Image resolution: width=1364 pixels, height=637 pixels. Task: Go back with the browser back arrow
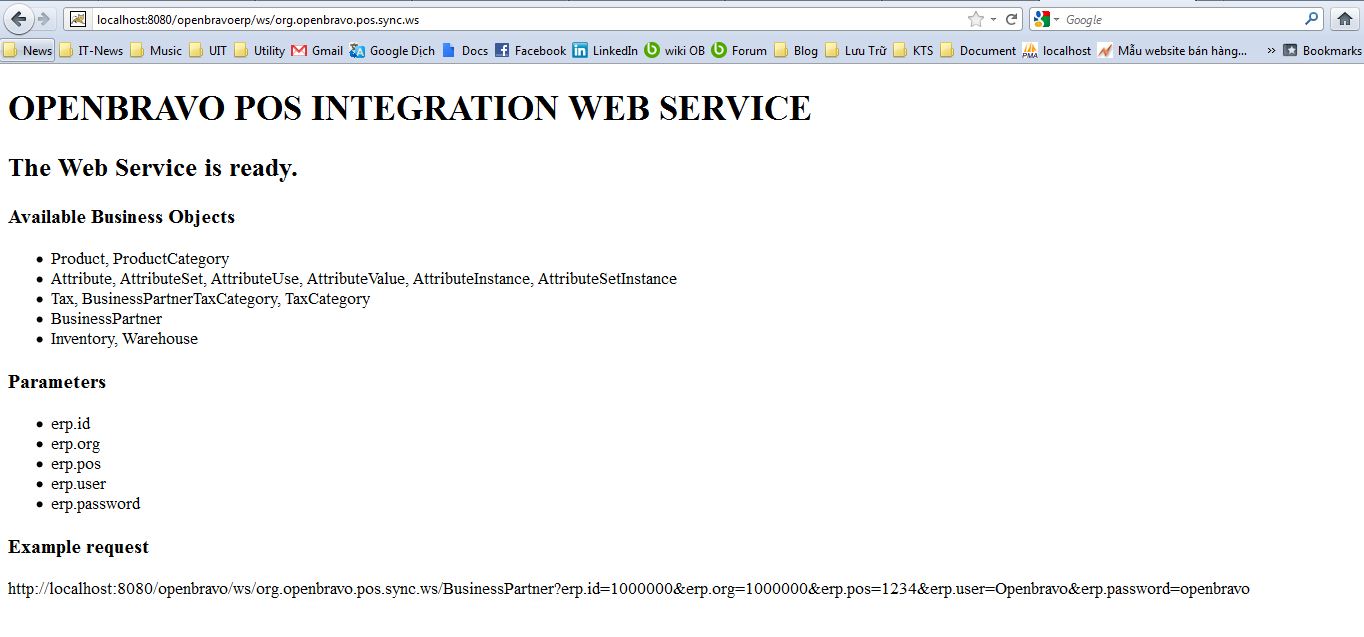[x=19, y=19]
